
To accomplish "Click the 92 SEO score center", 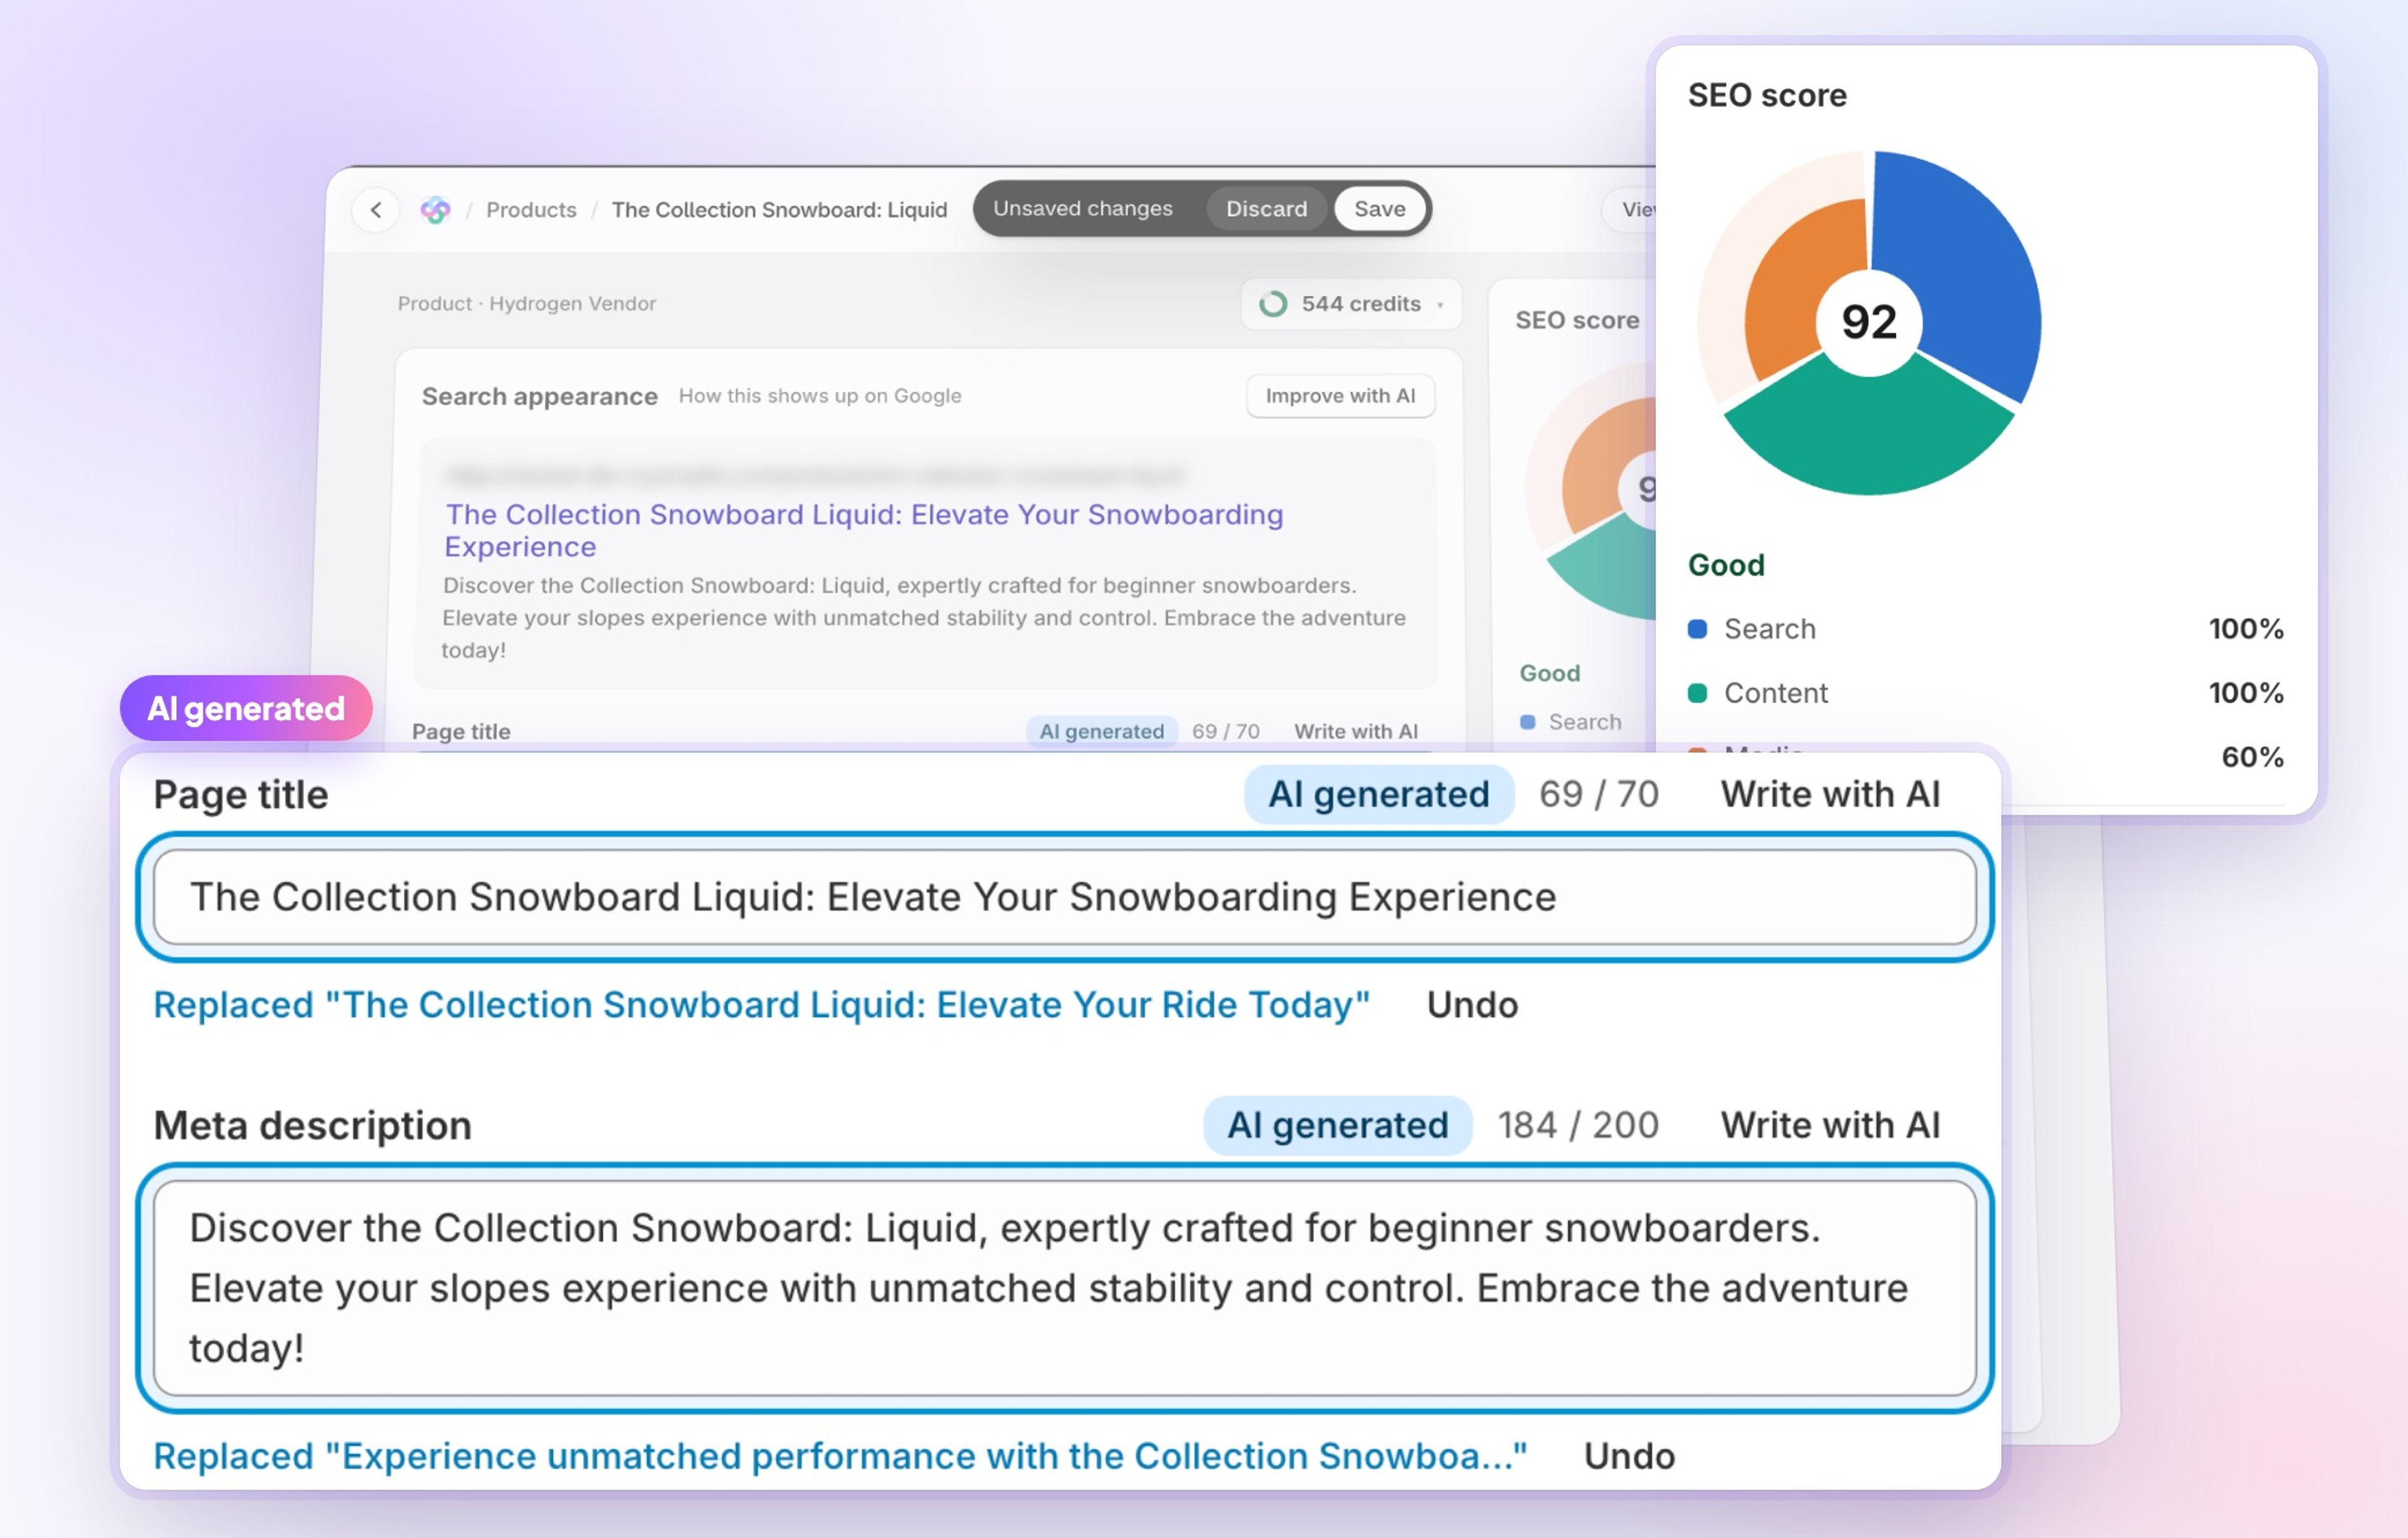I will click(x=1868, y=322).
